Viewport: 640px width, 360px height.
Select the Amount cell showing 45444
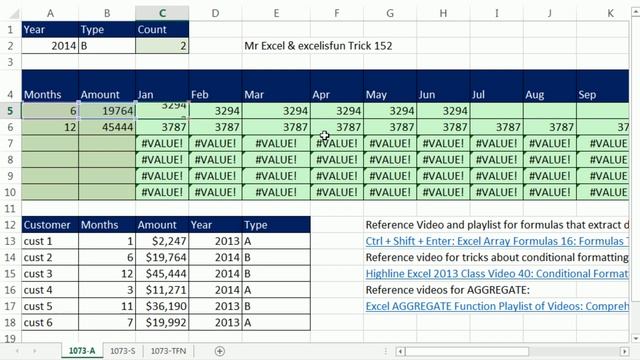(107, 127)
